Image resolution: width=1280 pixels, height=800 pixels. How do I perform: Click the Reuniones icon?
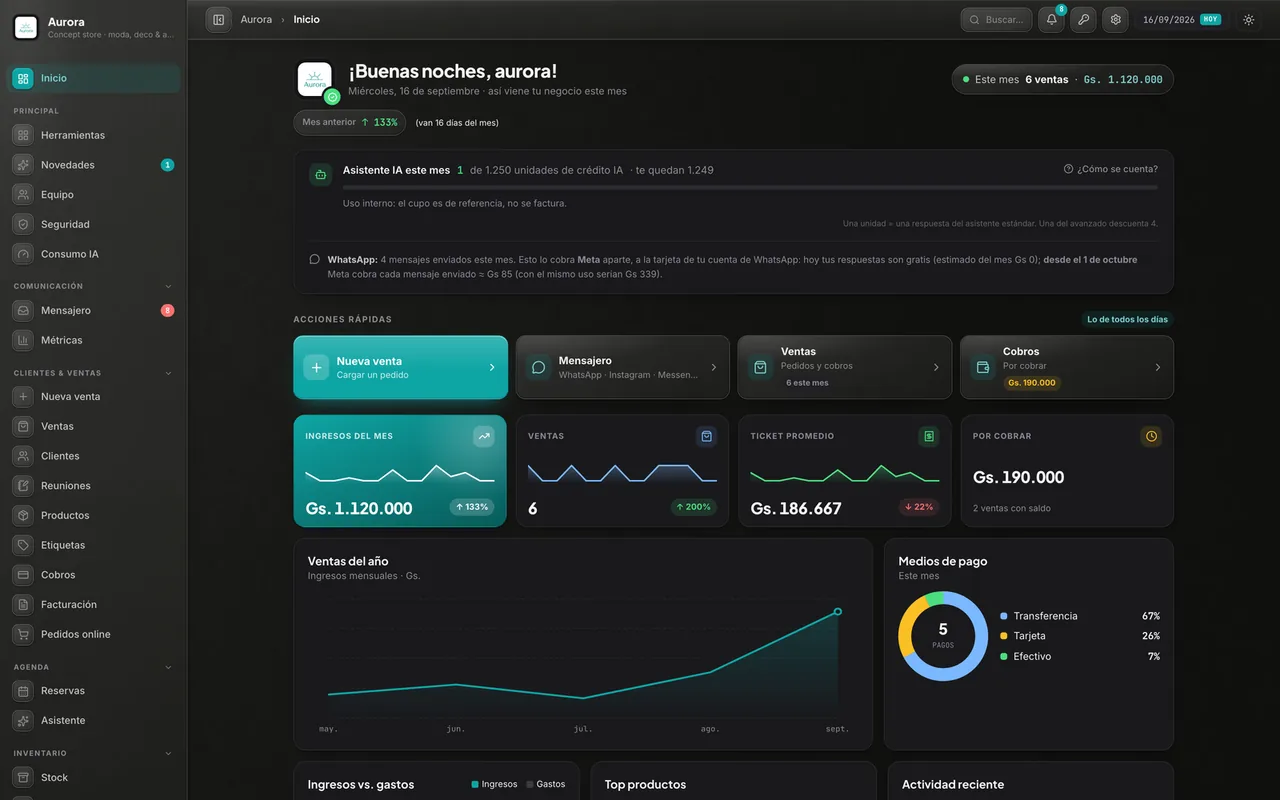[23, 486]
